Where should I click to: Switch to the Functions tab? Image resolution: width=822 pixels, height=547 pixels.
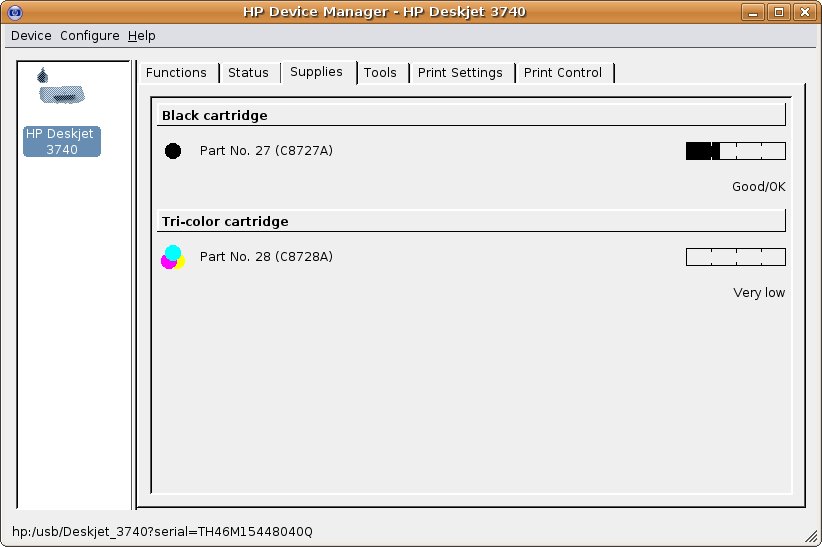176,72
